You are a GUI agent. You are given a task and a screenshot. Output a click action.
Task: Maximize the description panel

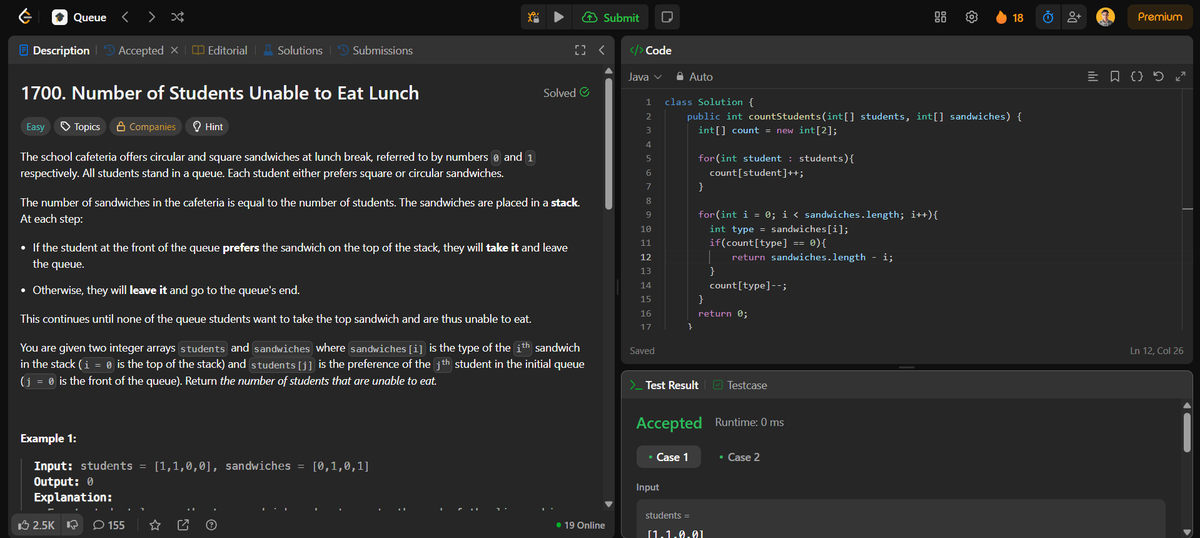pyautogui.click(x=579, y=50)
